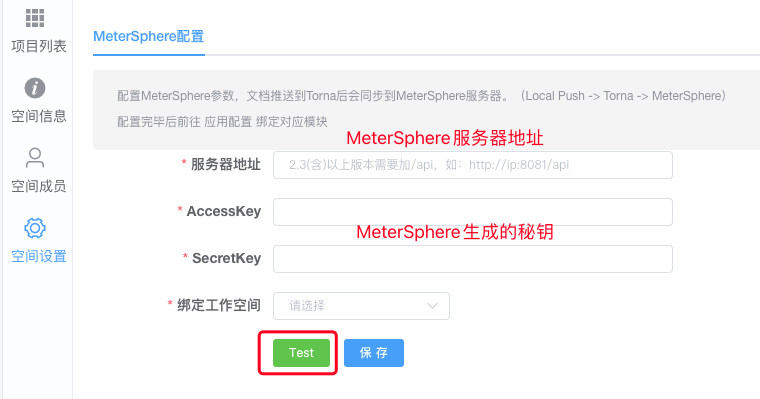Expand the 请选择 dropdown chevron arrow

pyautogui.click(x=432, y=306)
